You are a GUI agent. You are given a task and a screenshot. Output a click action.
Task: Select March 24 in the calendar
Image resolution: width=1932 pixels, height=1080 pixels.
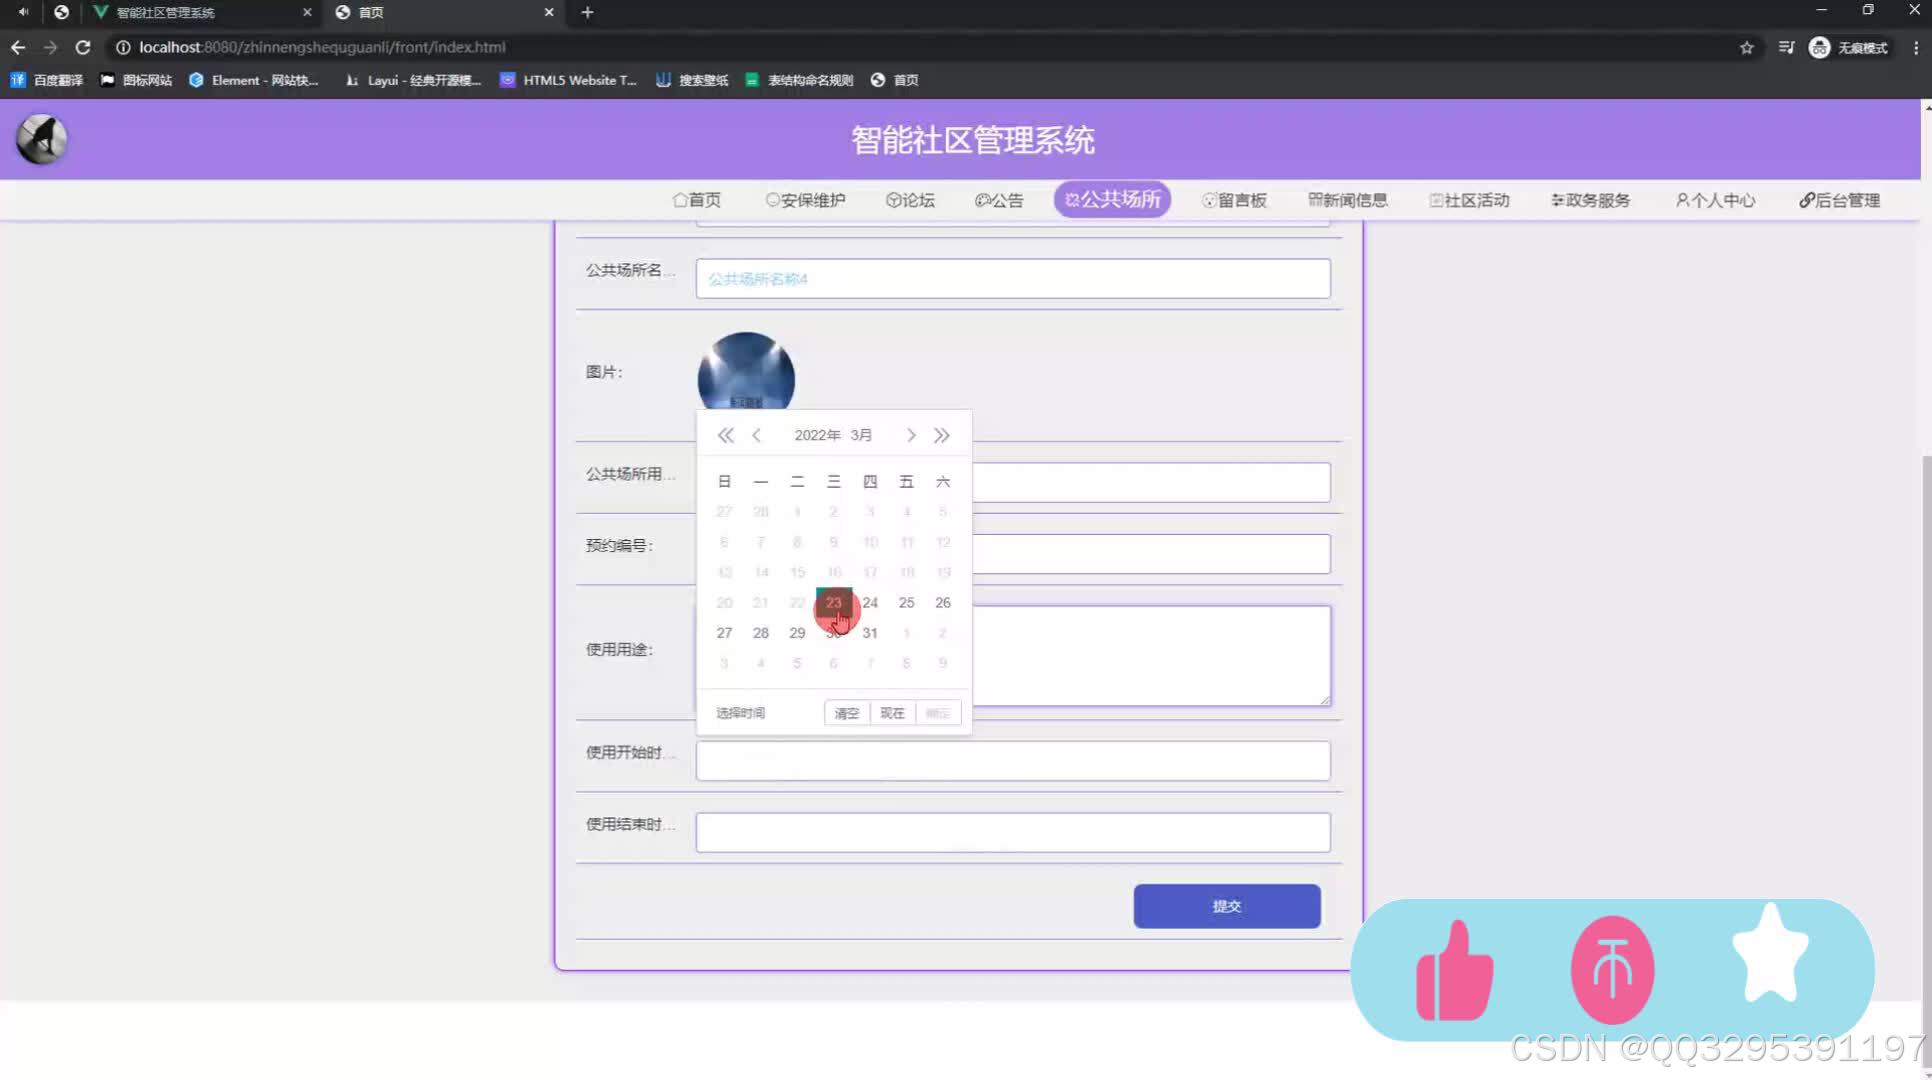[870, 603]
